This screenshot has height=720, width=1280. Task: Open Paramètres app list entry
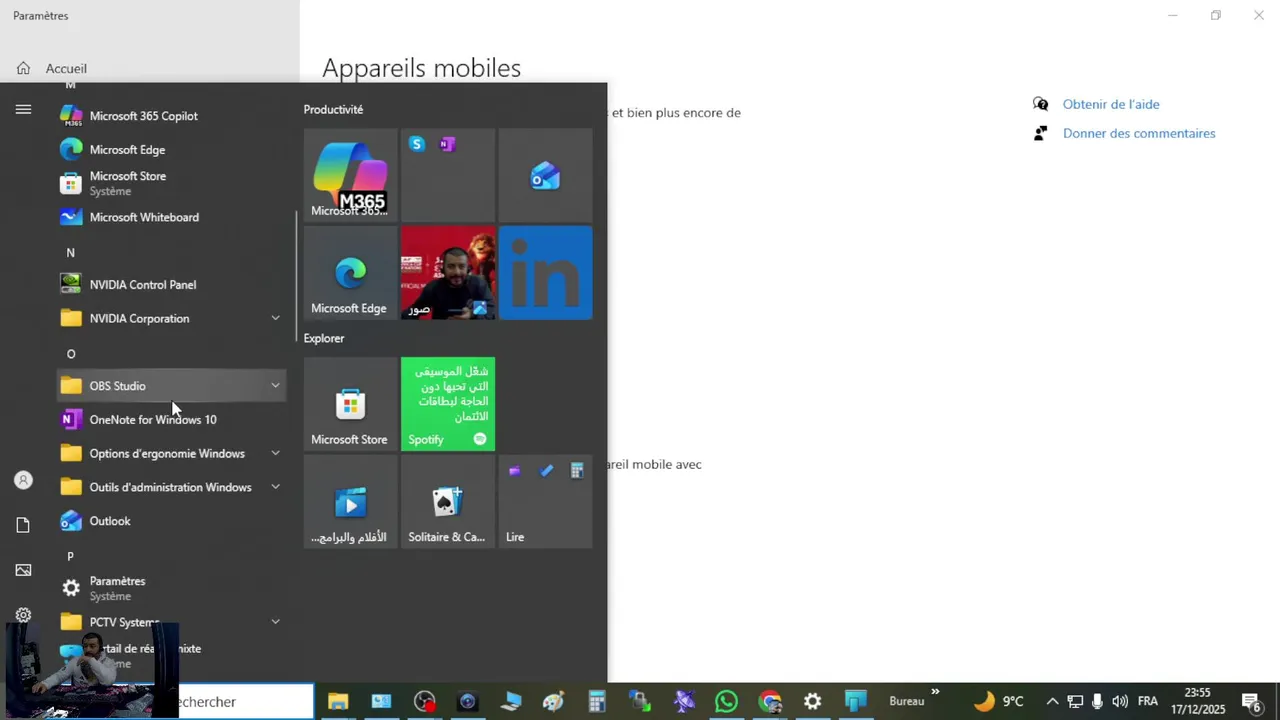[171, 588]
